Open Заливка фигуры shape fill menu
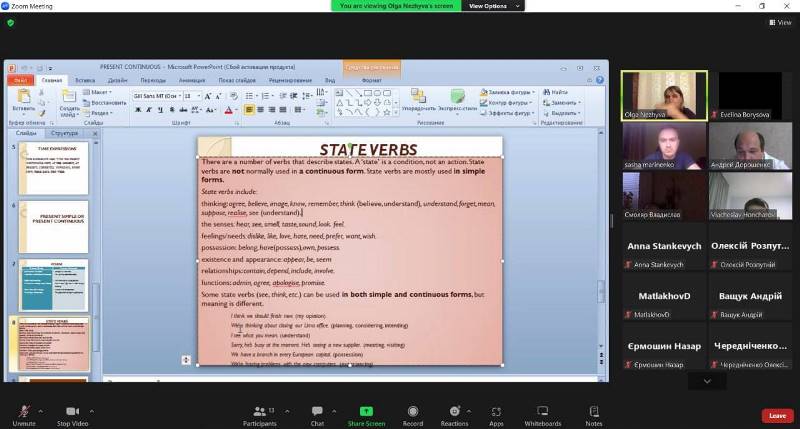 [x=508, y=92]
